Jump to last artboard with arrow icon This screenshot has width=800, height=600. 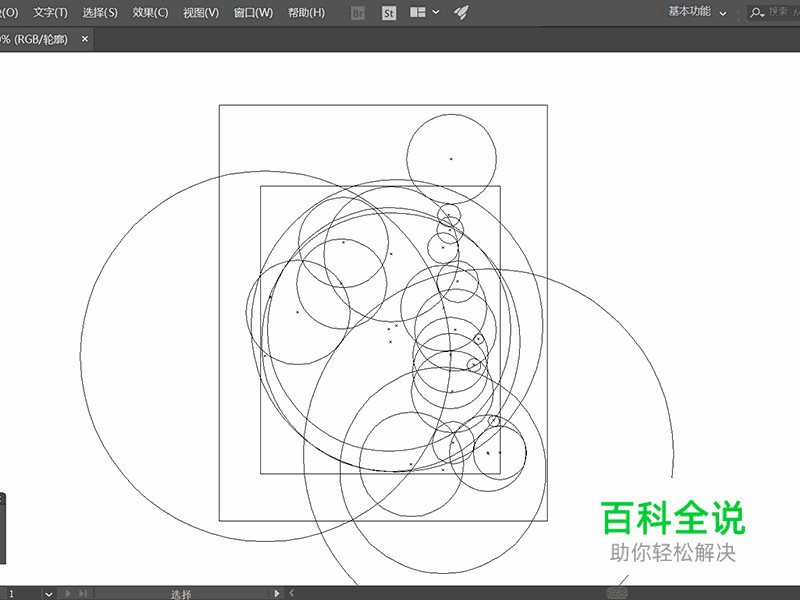(x=84, y=592)
